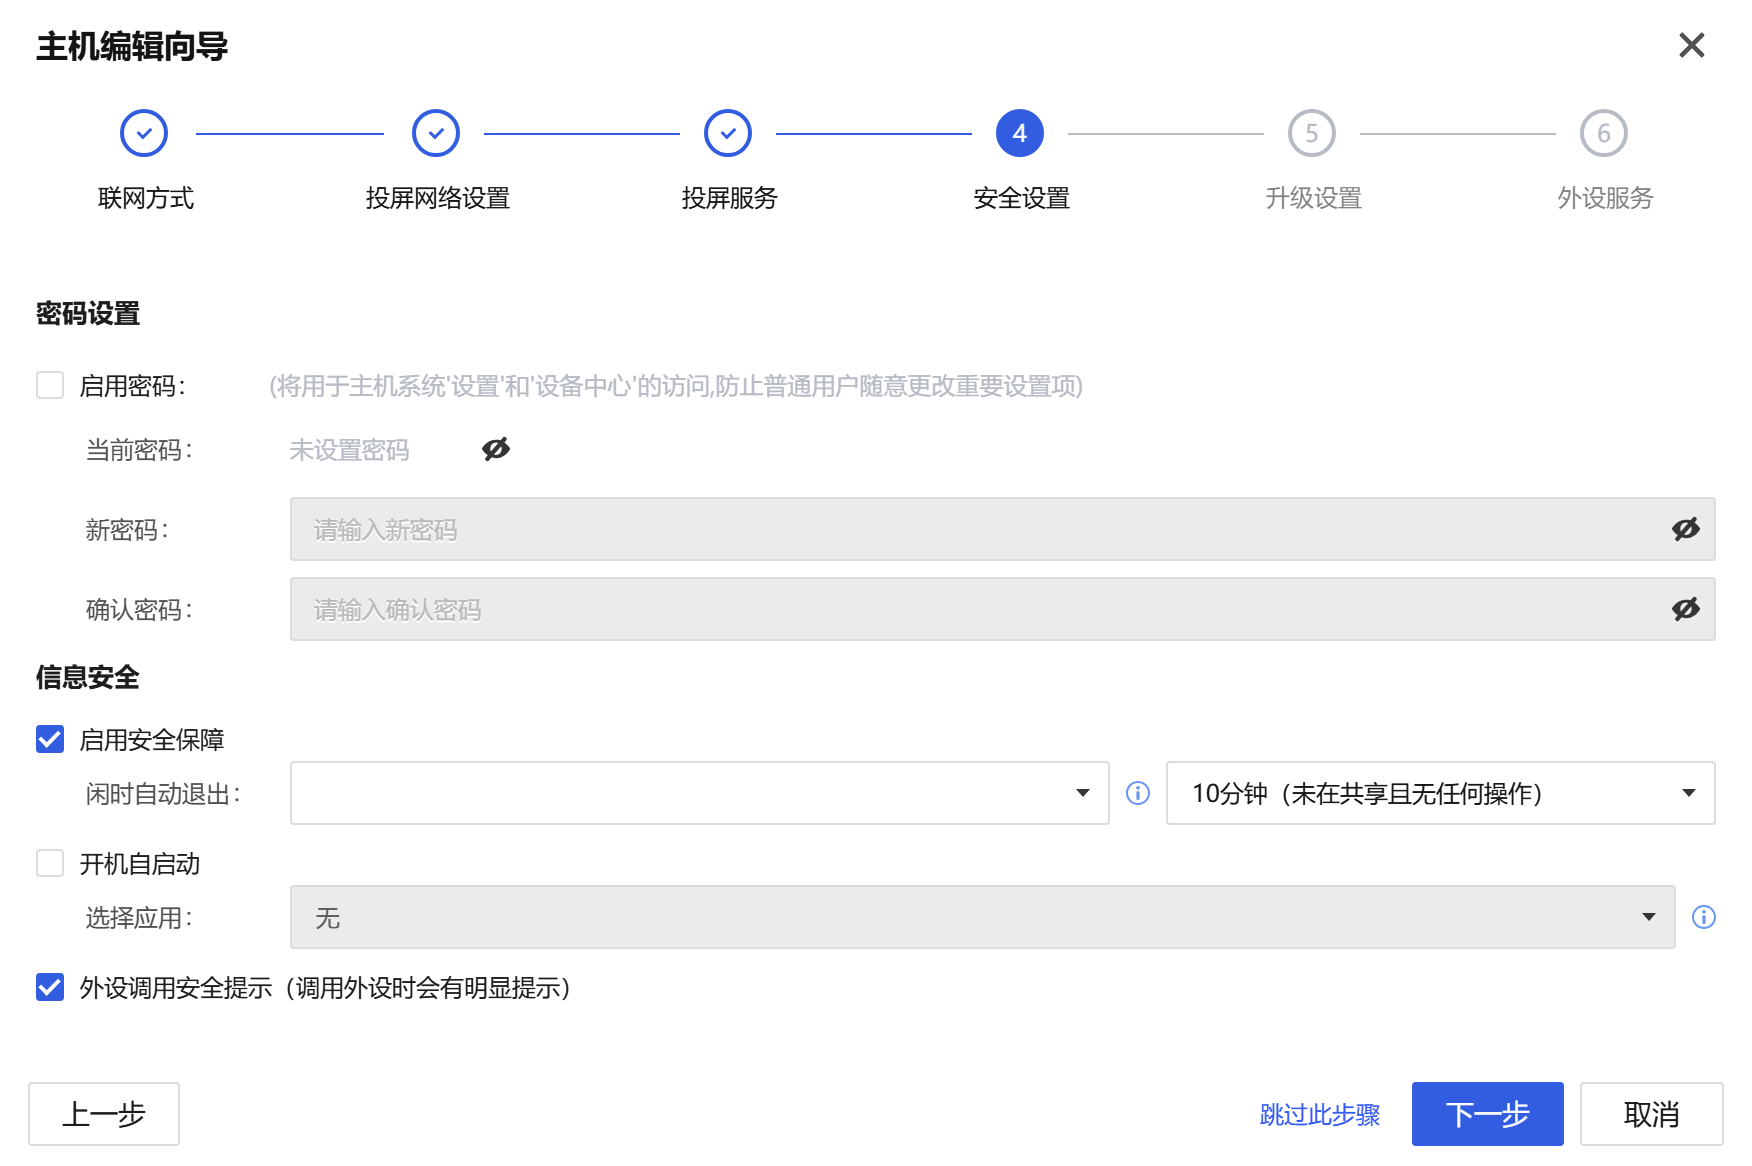The image size is (1752, 1166).
Task: Go to completed step 联网方式 circle
Action: pyautogui.click(x=144, y=133)
